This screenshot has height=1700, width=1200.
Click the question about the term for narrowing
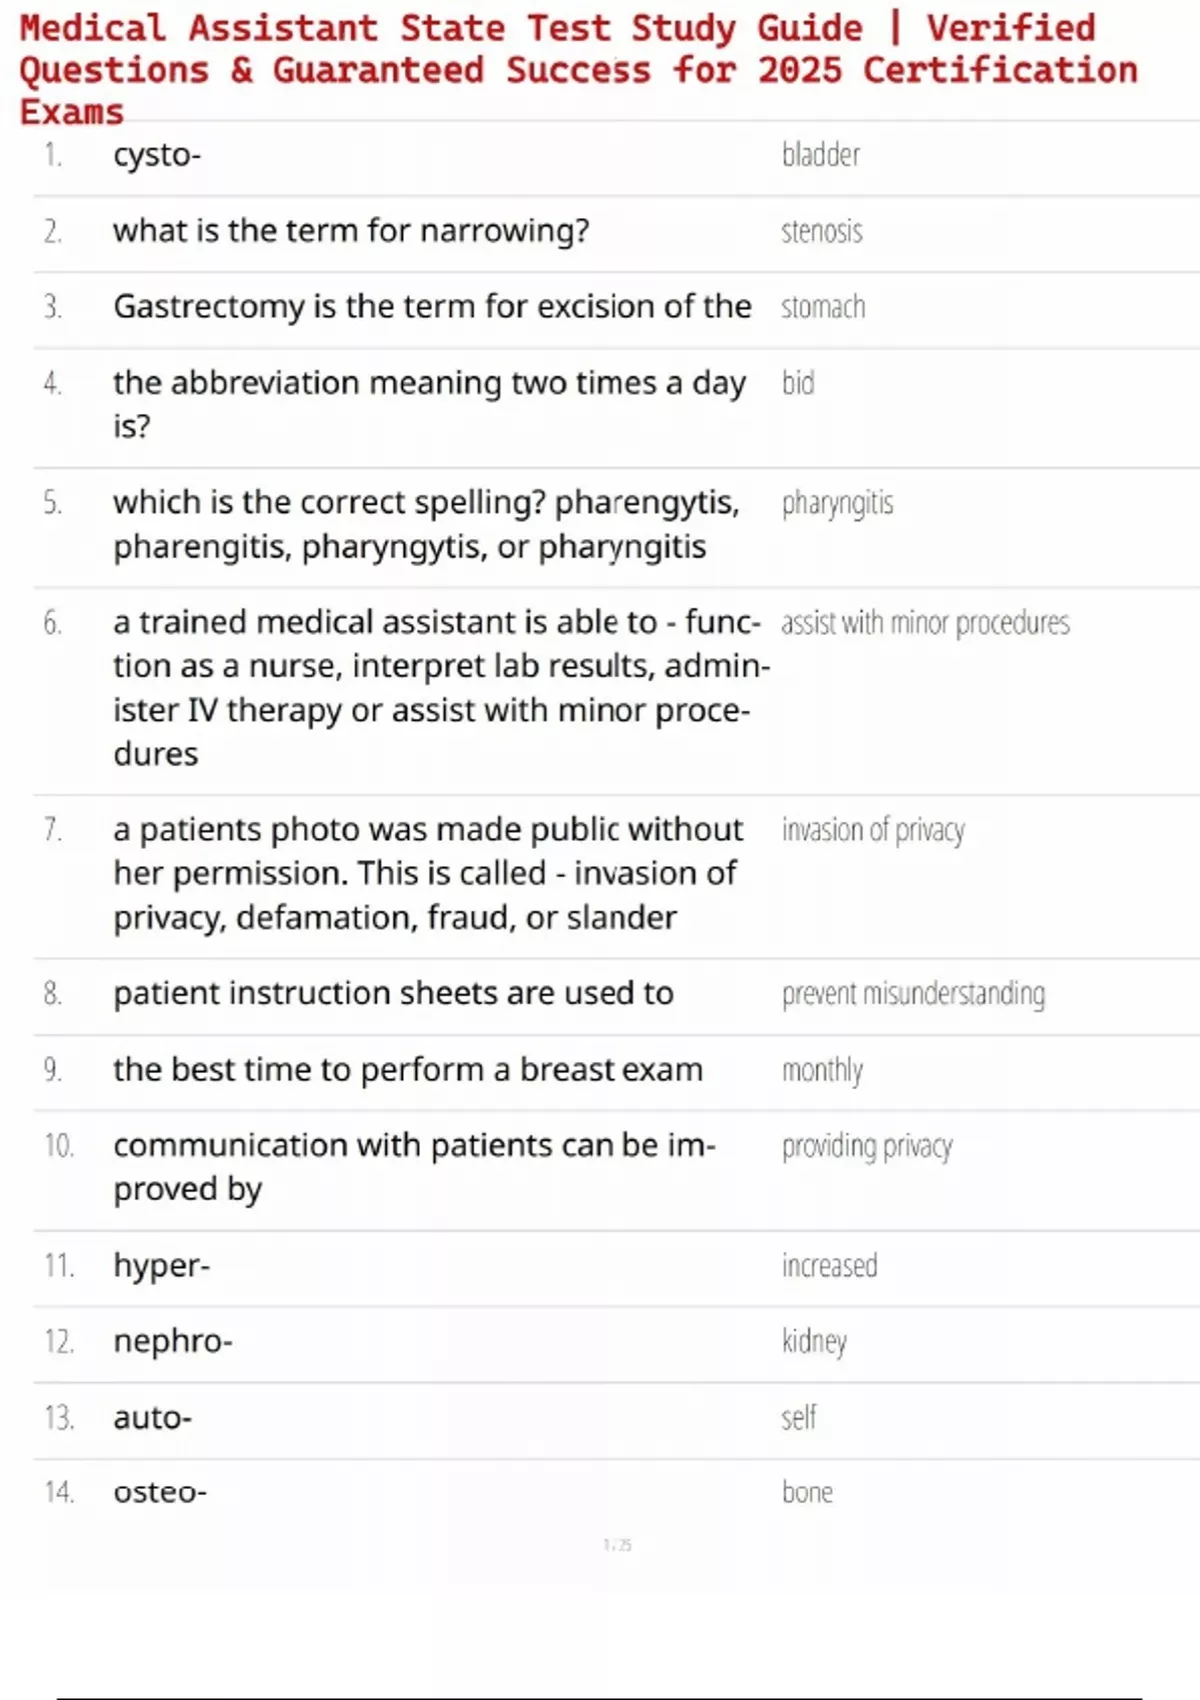tap(351, 231)
